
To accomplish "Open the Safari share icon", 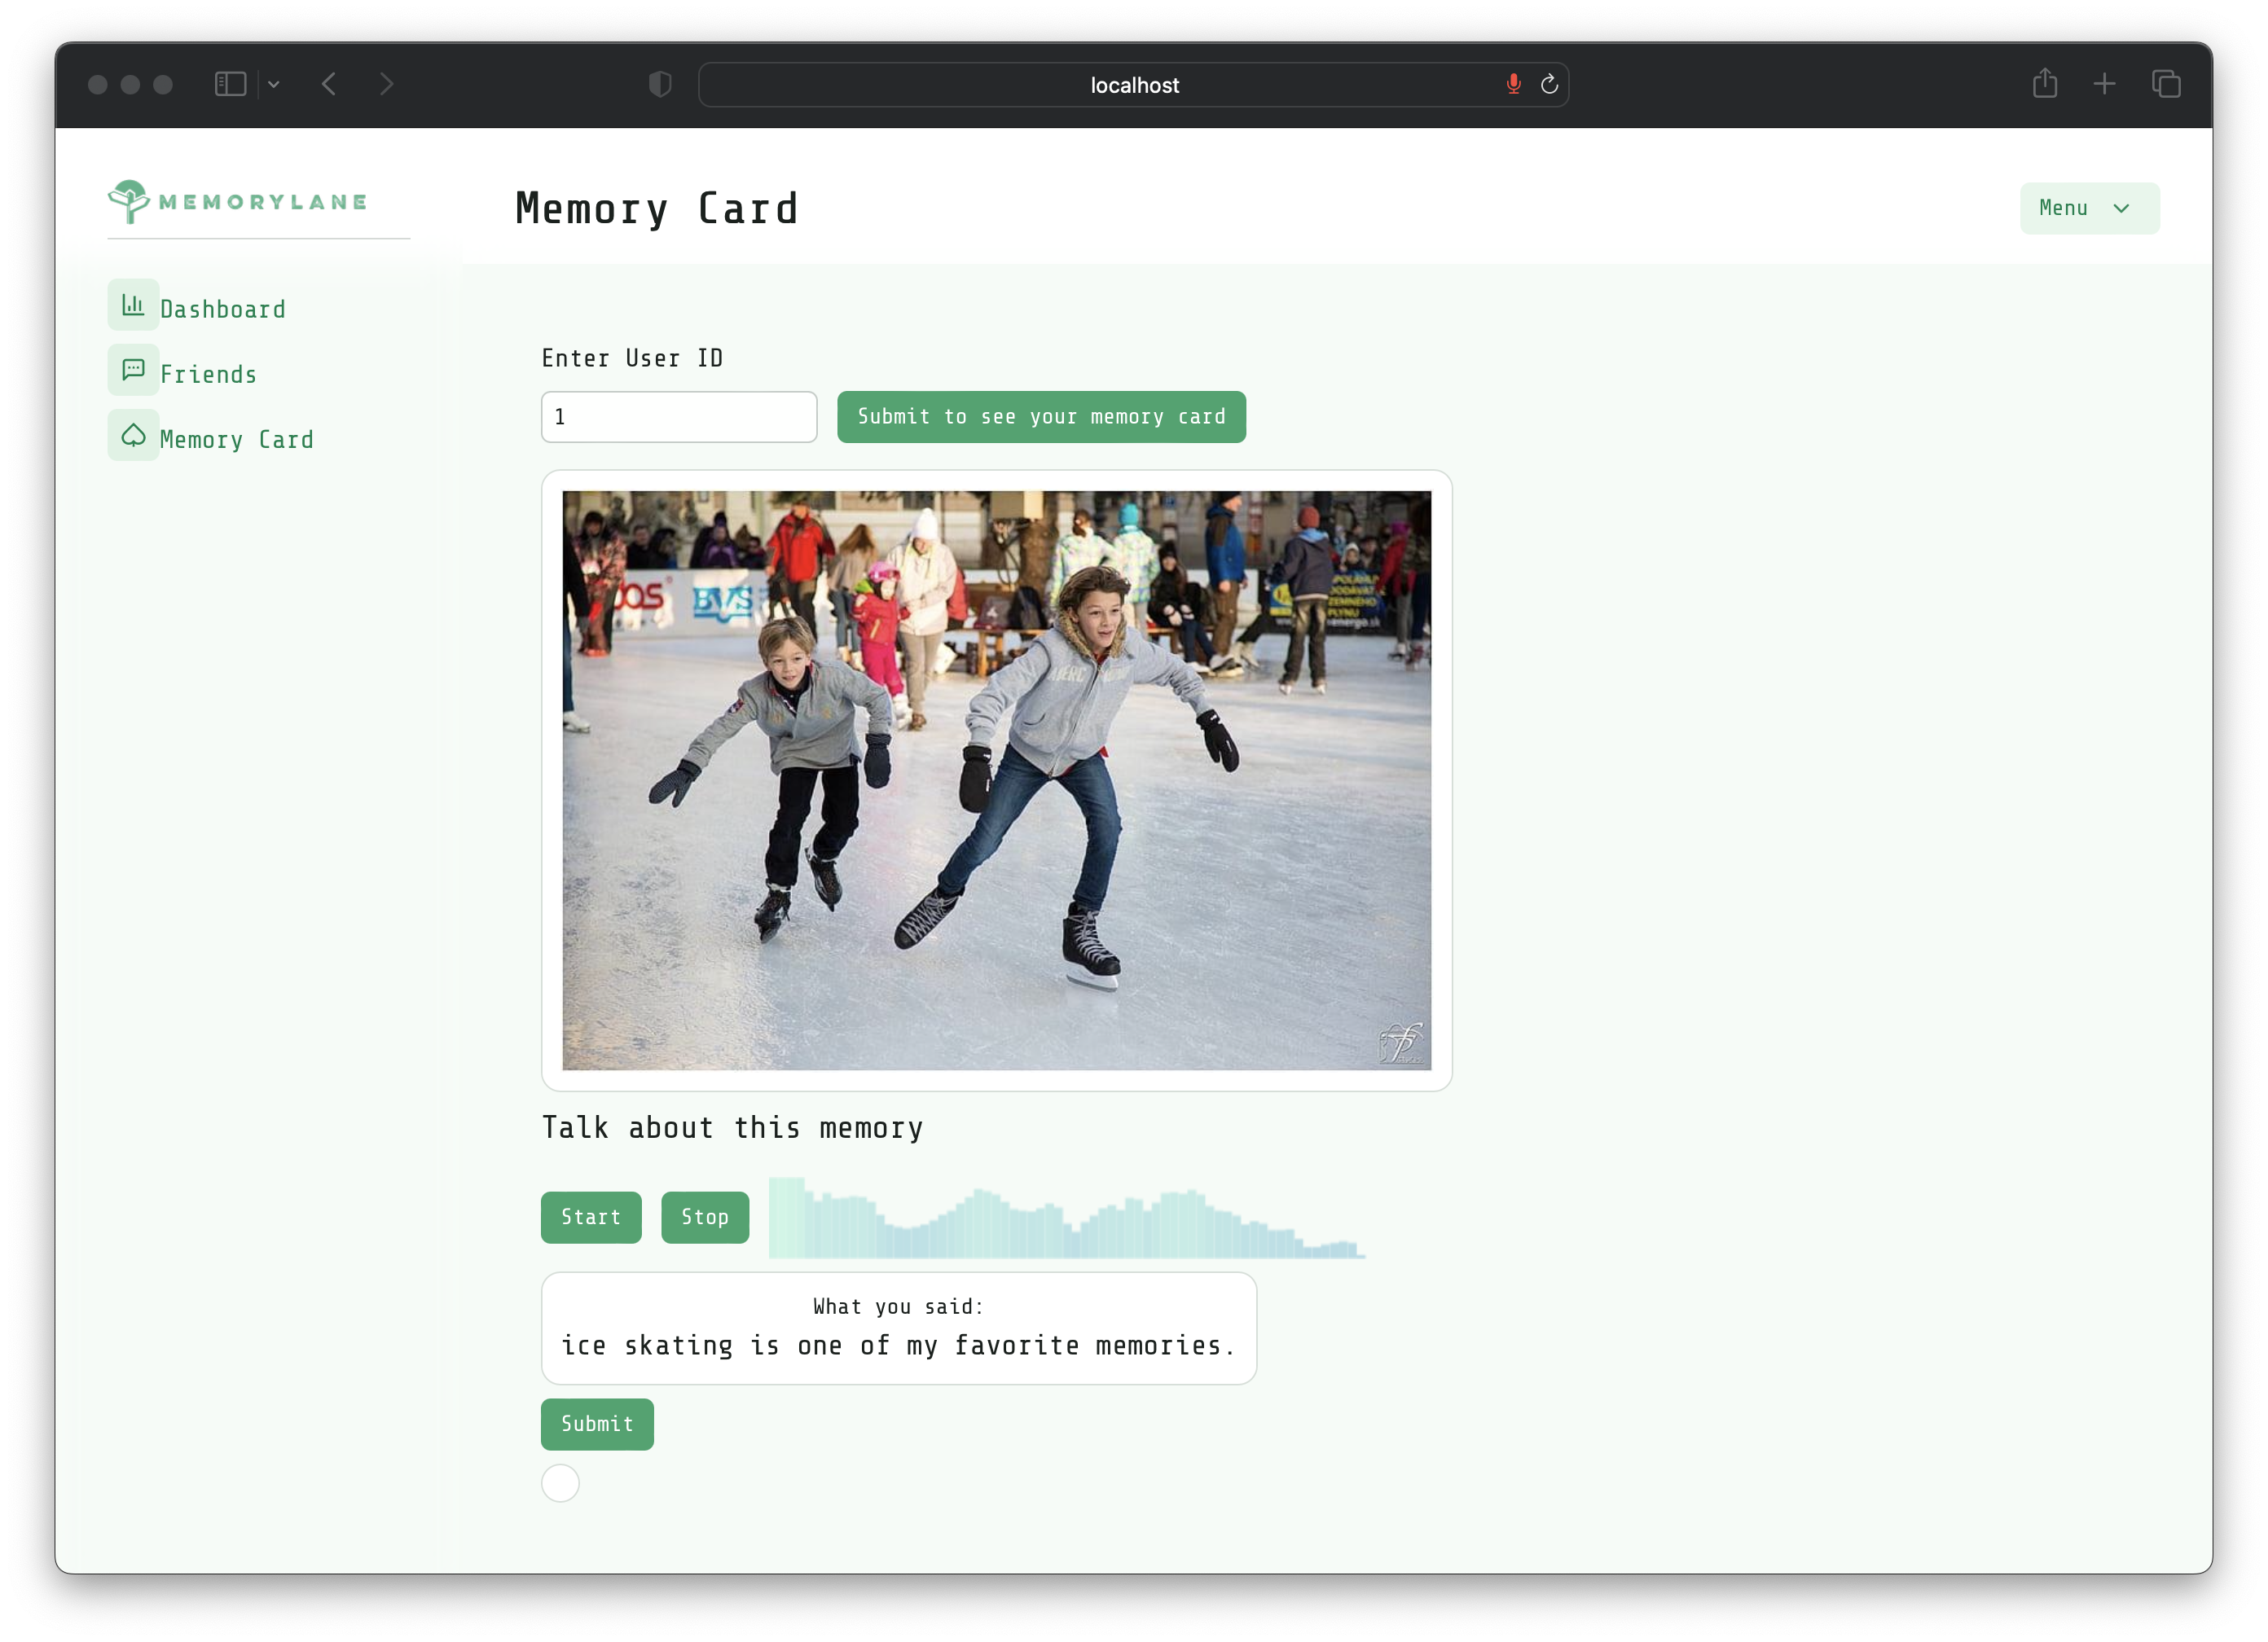I will pos(2044,84).
